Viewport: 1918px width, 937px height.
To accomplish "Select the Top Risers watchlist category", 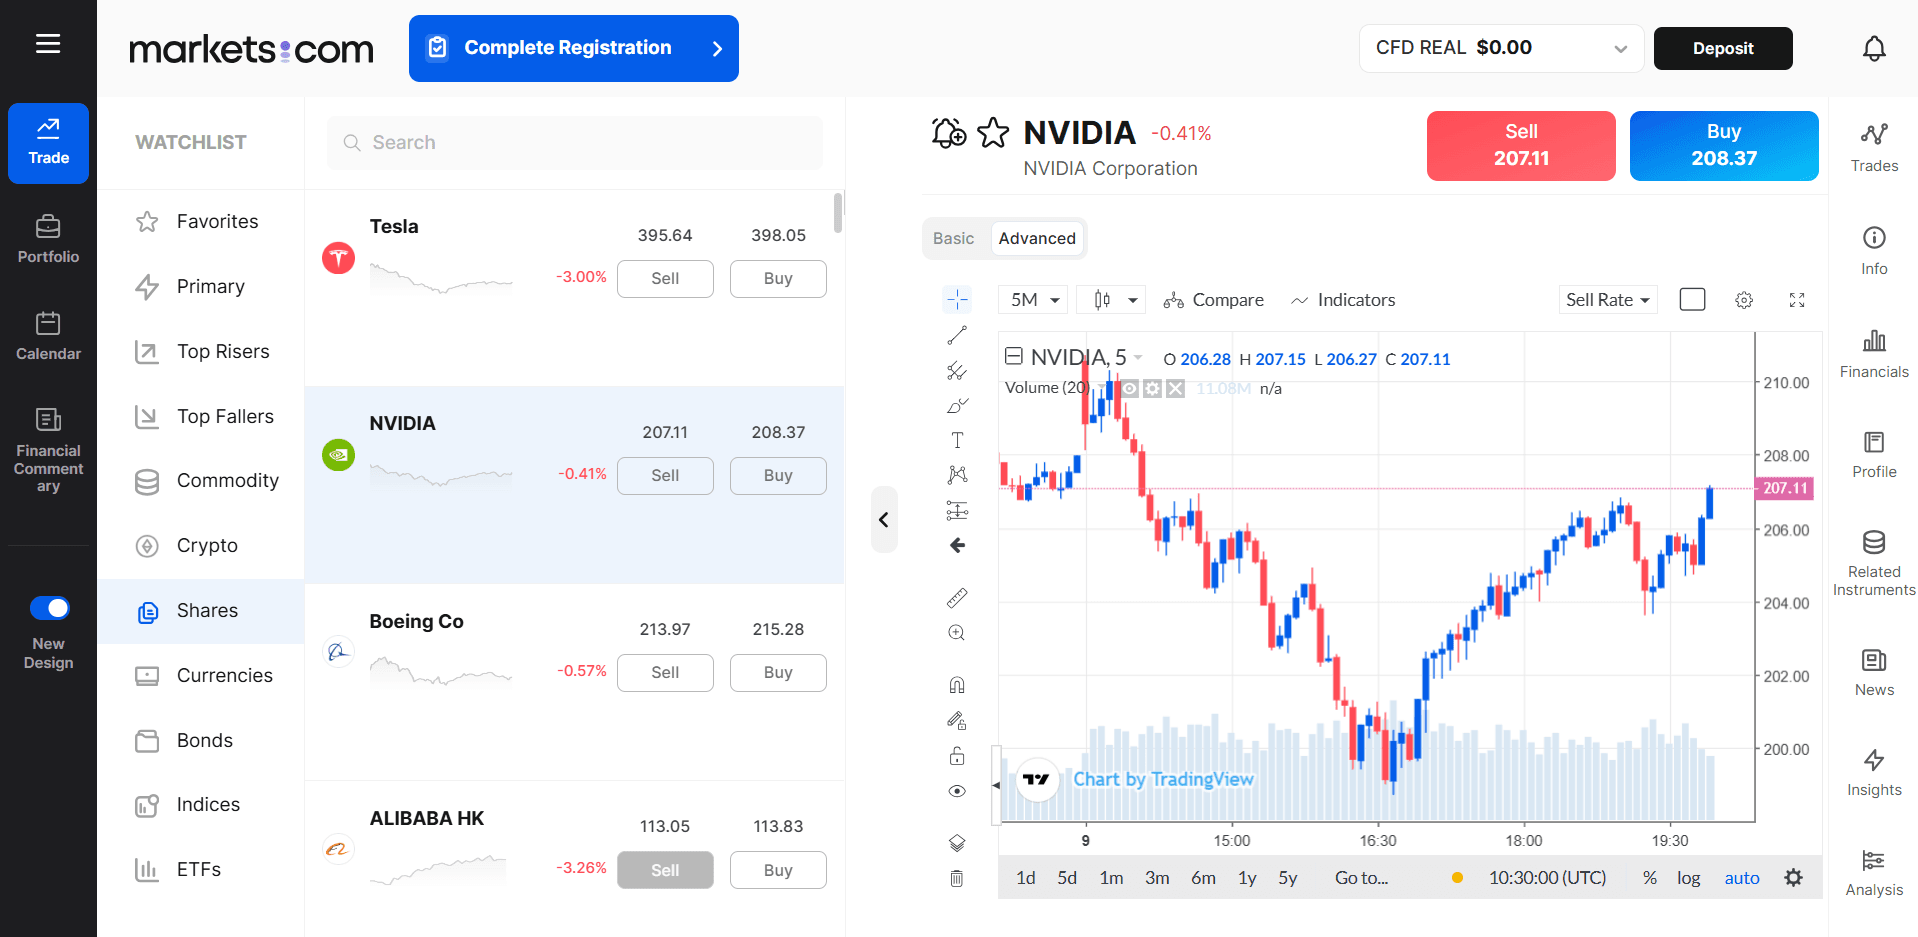I will (201, 351).
